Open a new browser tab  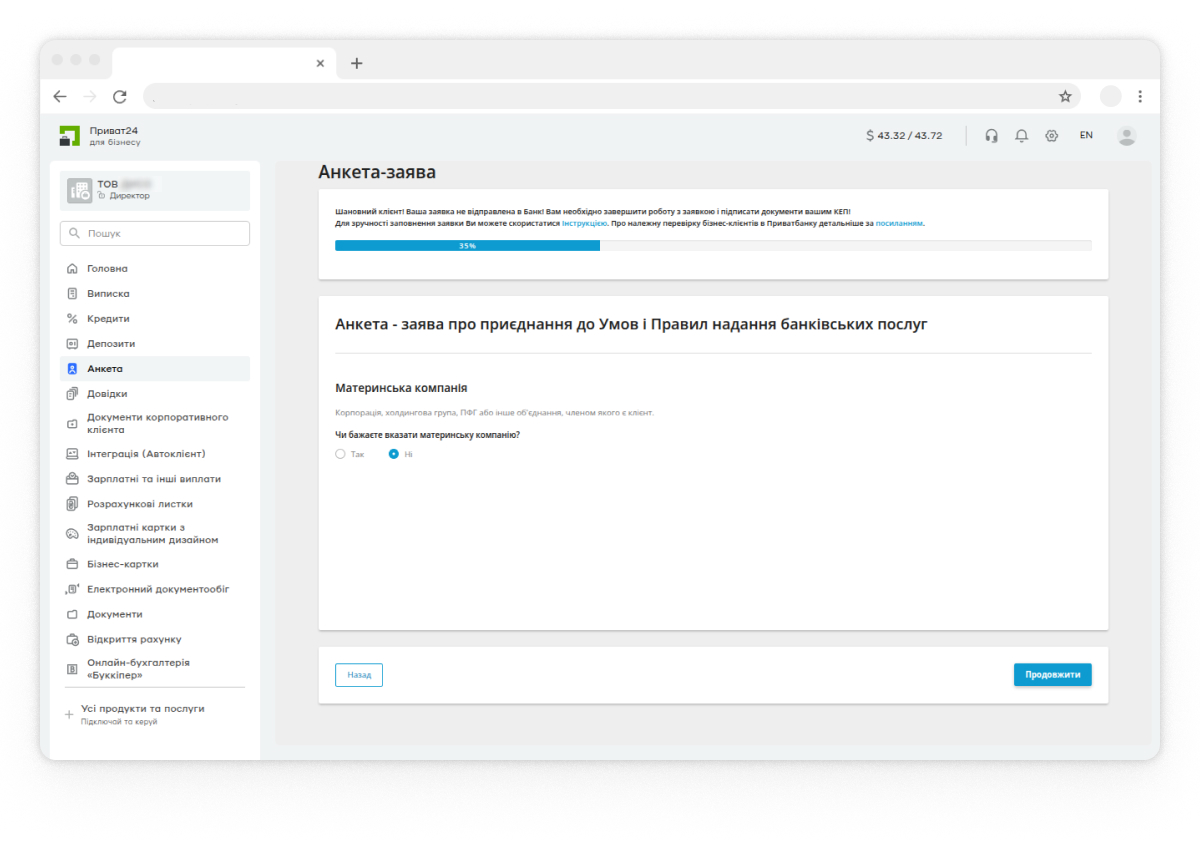[x=357, y=63]
